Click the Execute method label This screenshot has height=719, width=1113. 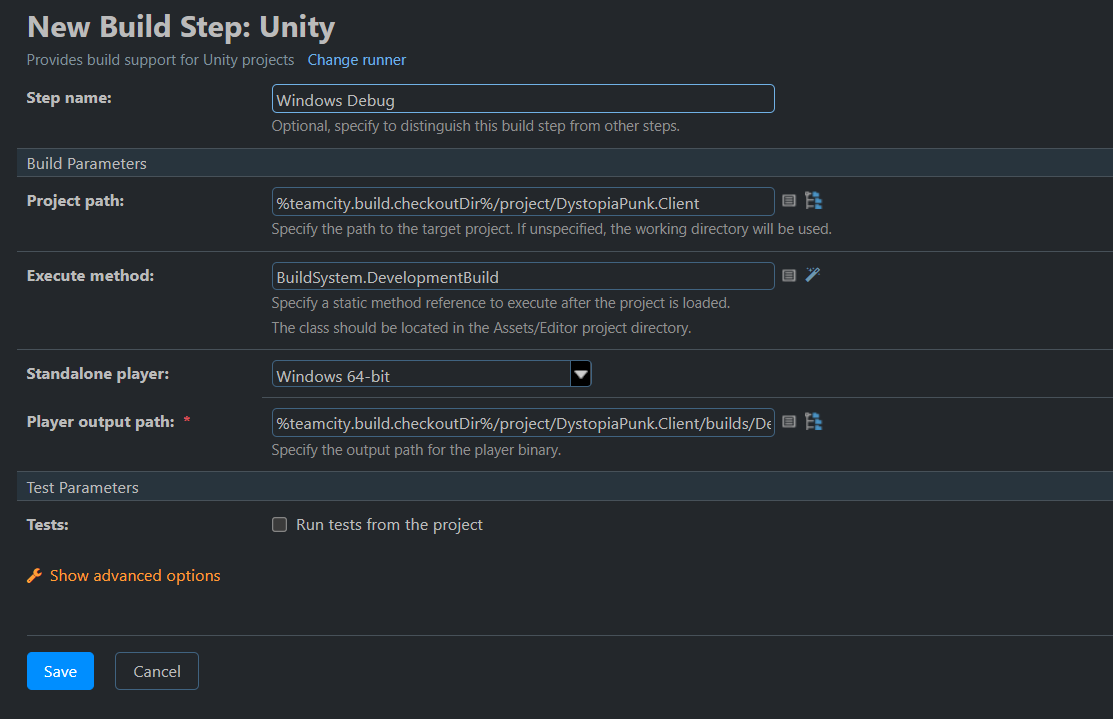(90, 275)
